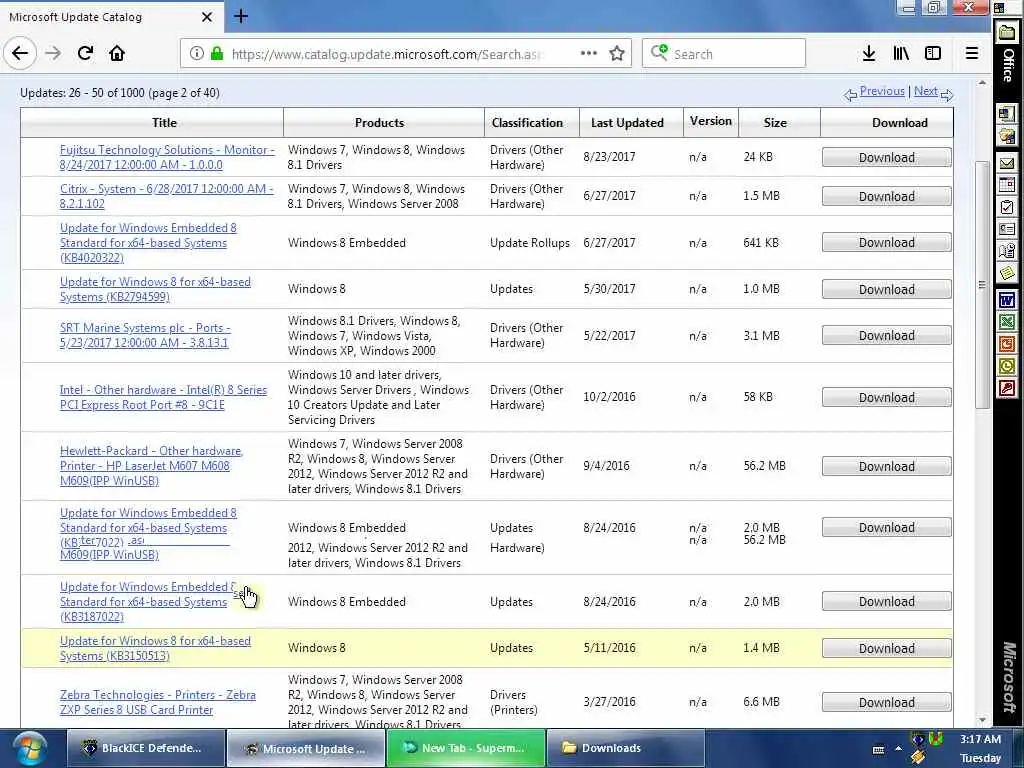
Task: Click the contact card icon on Office bar
Action: pos(1007,229)
